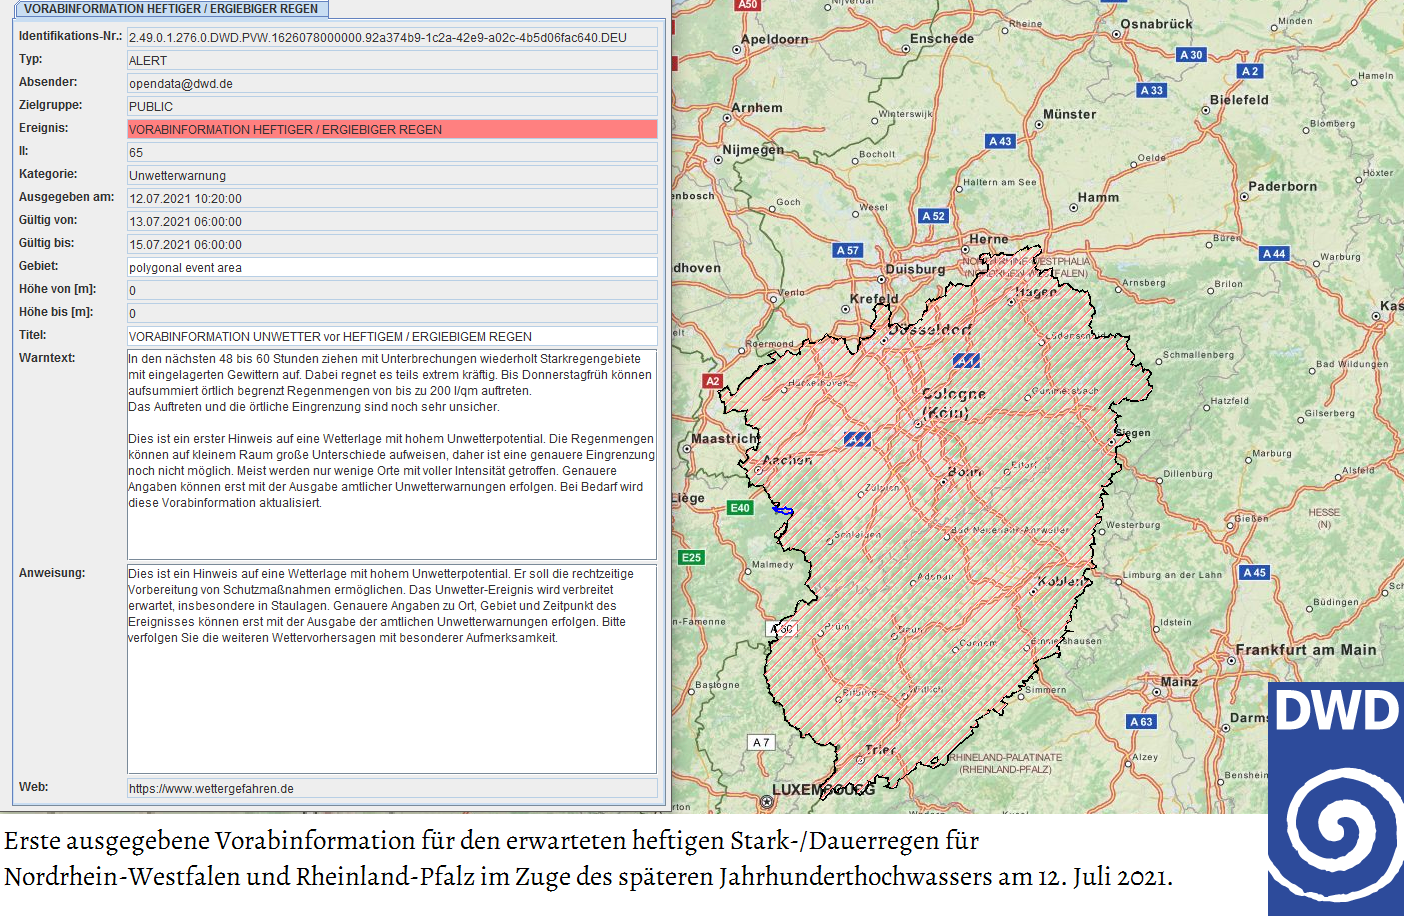Click the Maastricht city label
Viewport: 1404px width, 916px height.
coord(725,439)
